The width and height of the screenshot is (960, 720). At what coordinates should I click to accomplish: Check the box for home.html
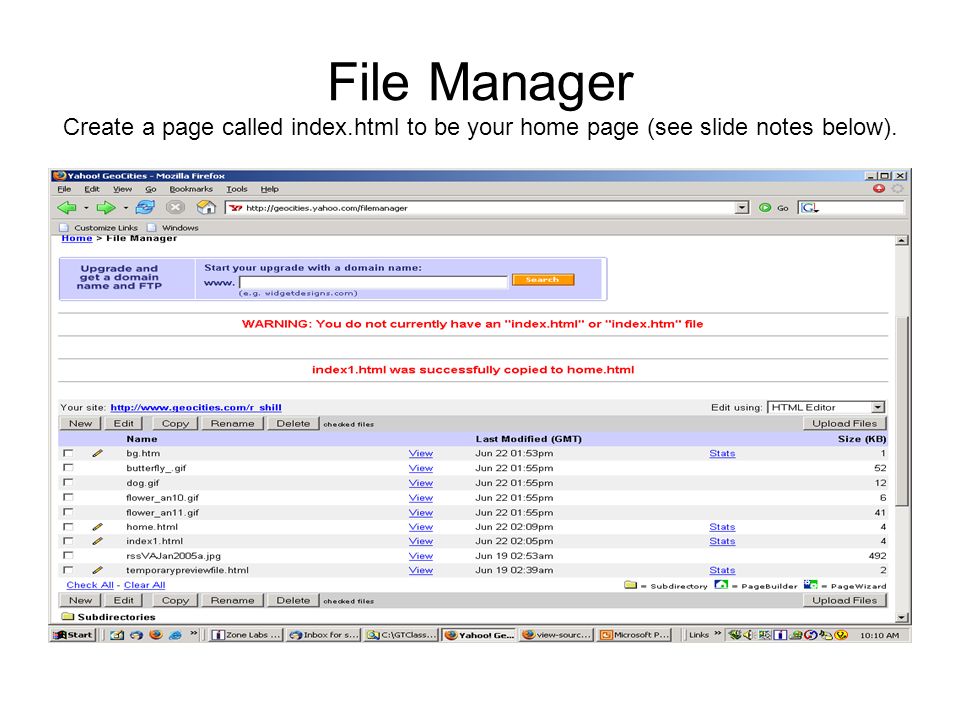[x=68, y=527]
